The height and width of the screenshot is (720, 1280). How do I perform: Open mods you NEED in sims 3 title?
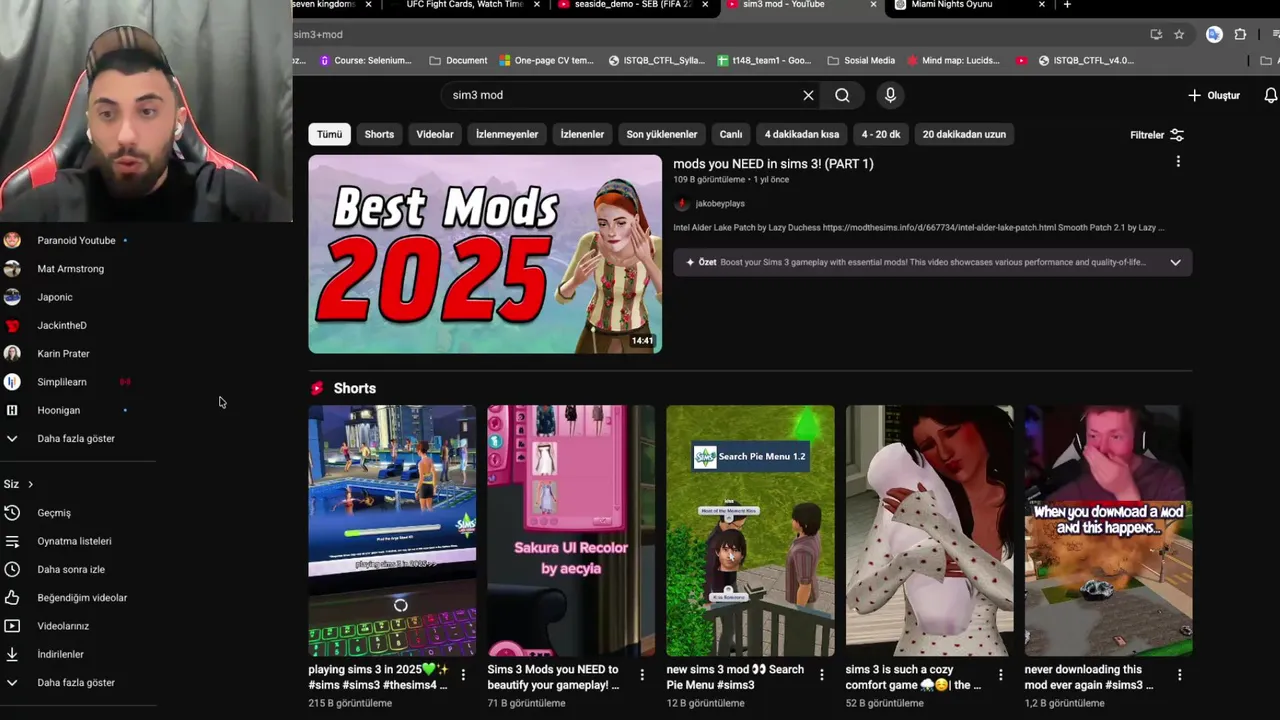[x=773, y=163]
